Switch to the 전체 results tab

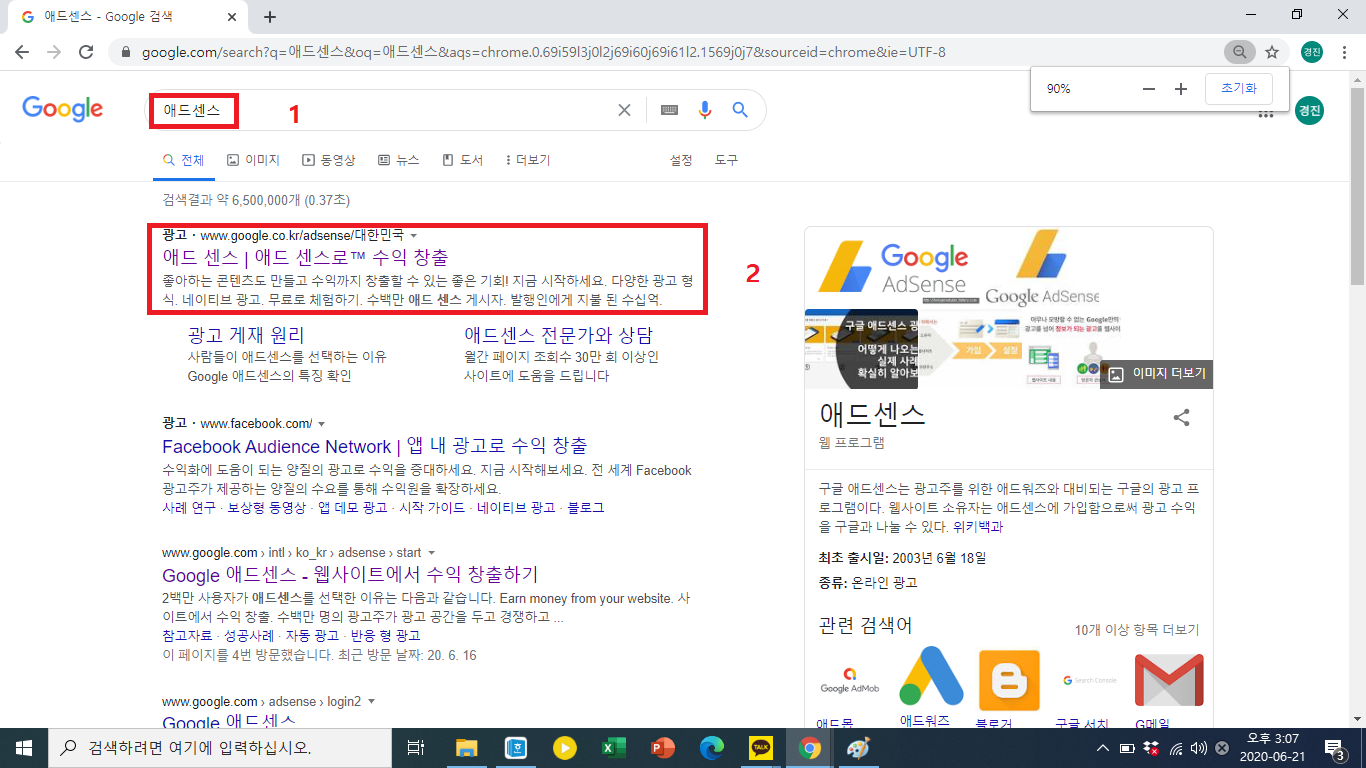pos(184,160)
